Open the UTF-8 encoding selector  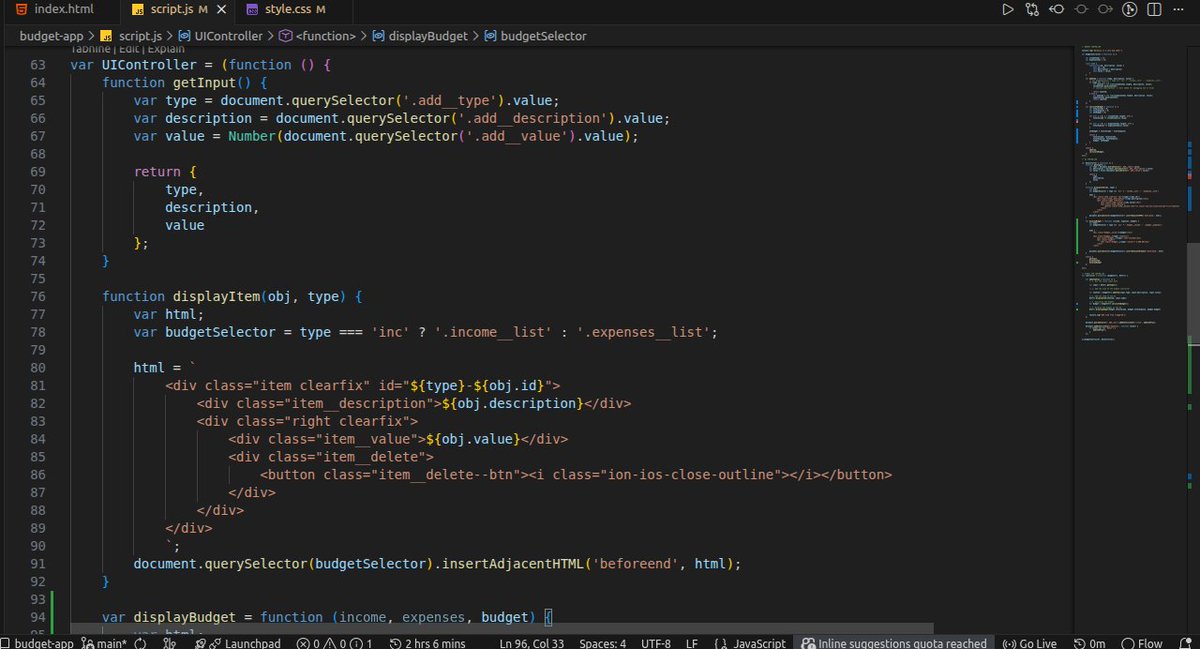pyautogui.click(x=655, y=642)
